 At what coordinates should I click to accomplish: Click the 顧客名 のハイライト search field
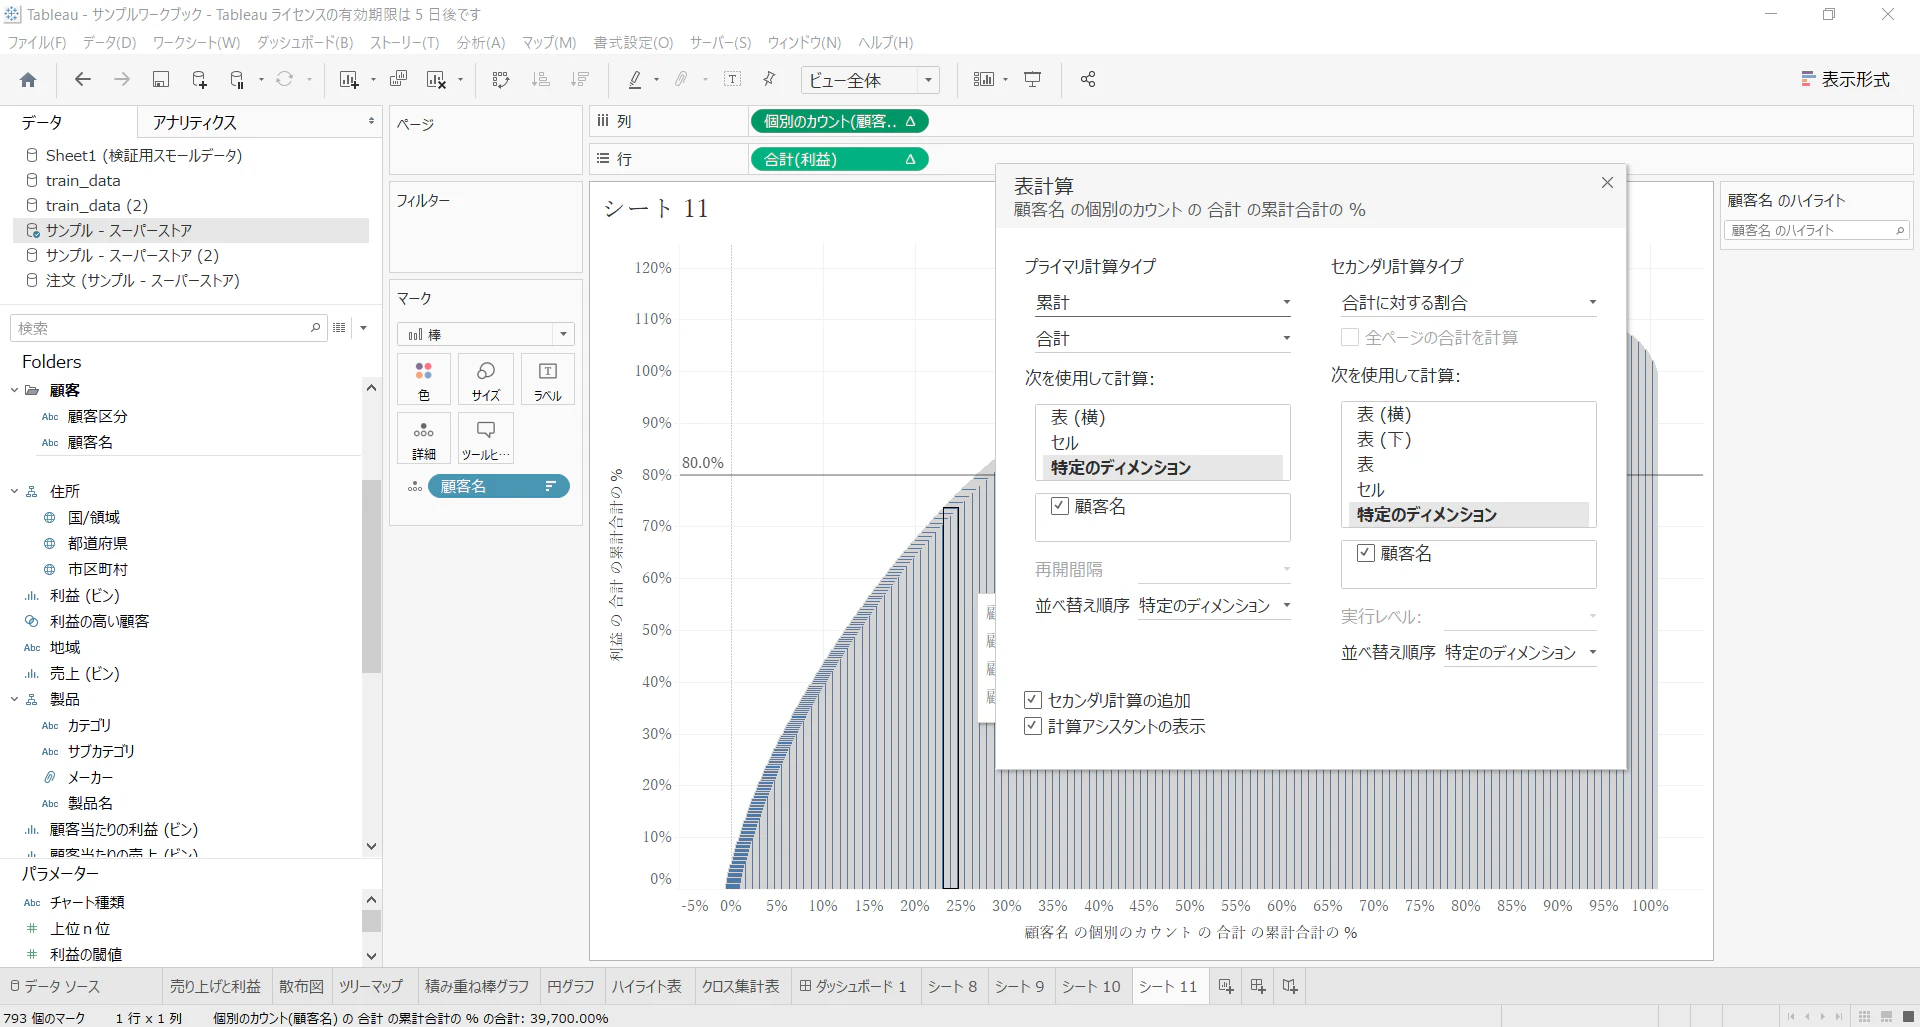[1815, 230]
